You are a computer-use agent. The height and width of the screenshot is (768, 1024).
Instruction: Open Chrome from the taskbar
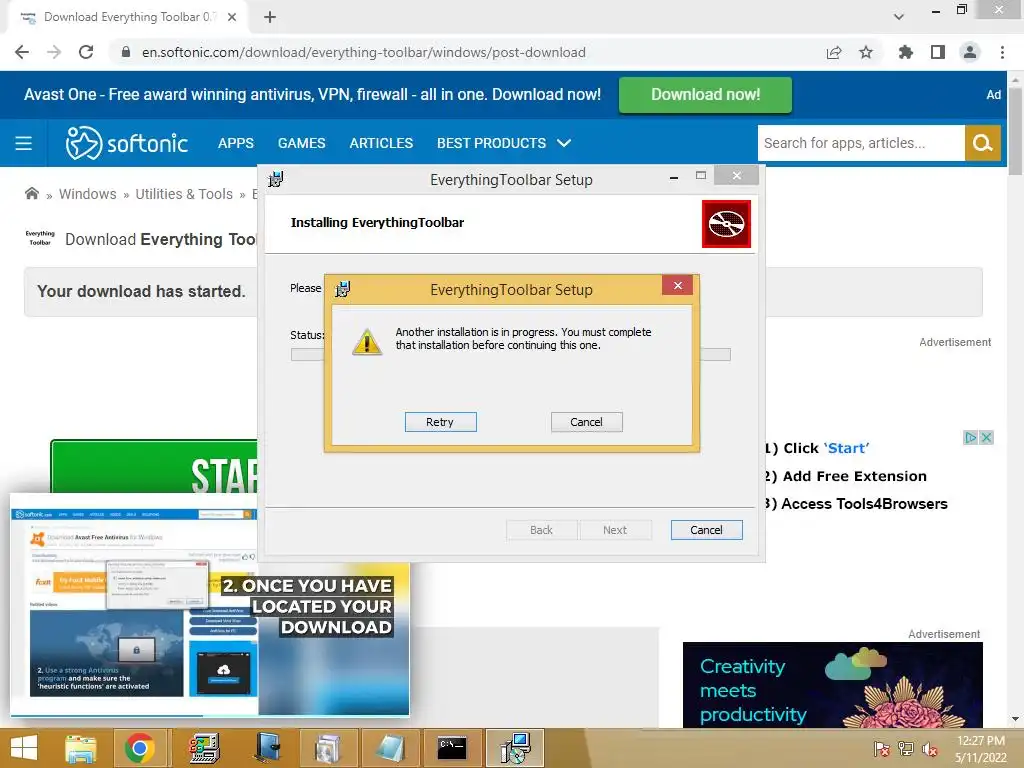140,748
